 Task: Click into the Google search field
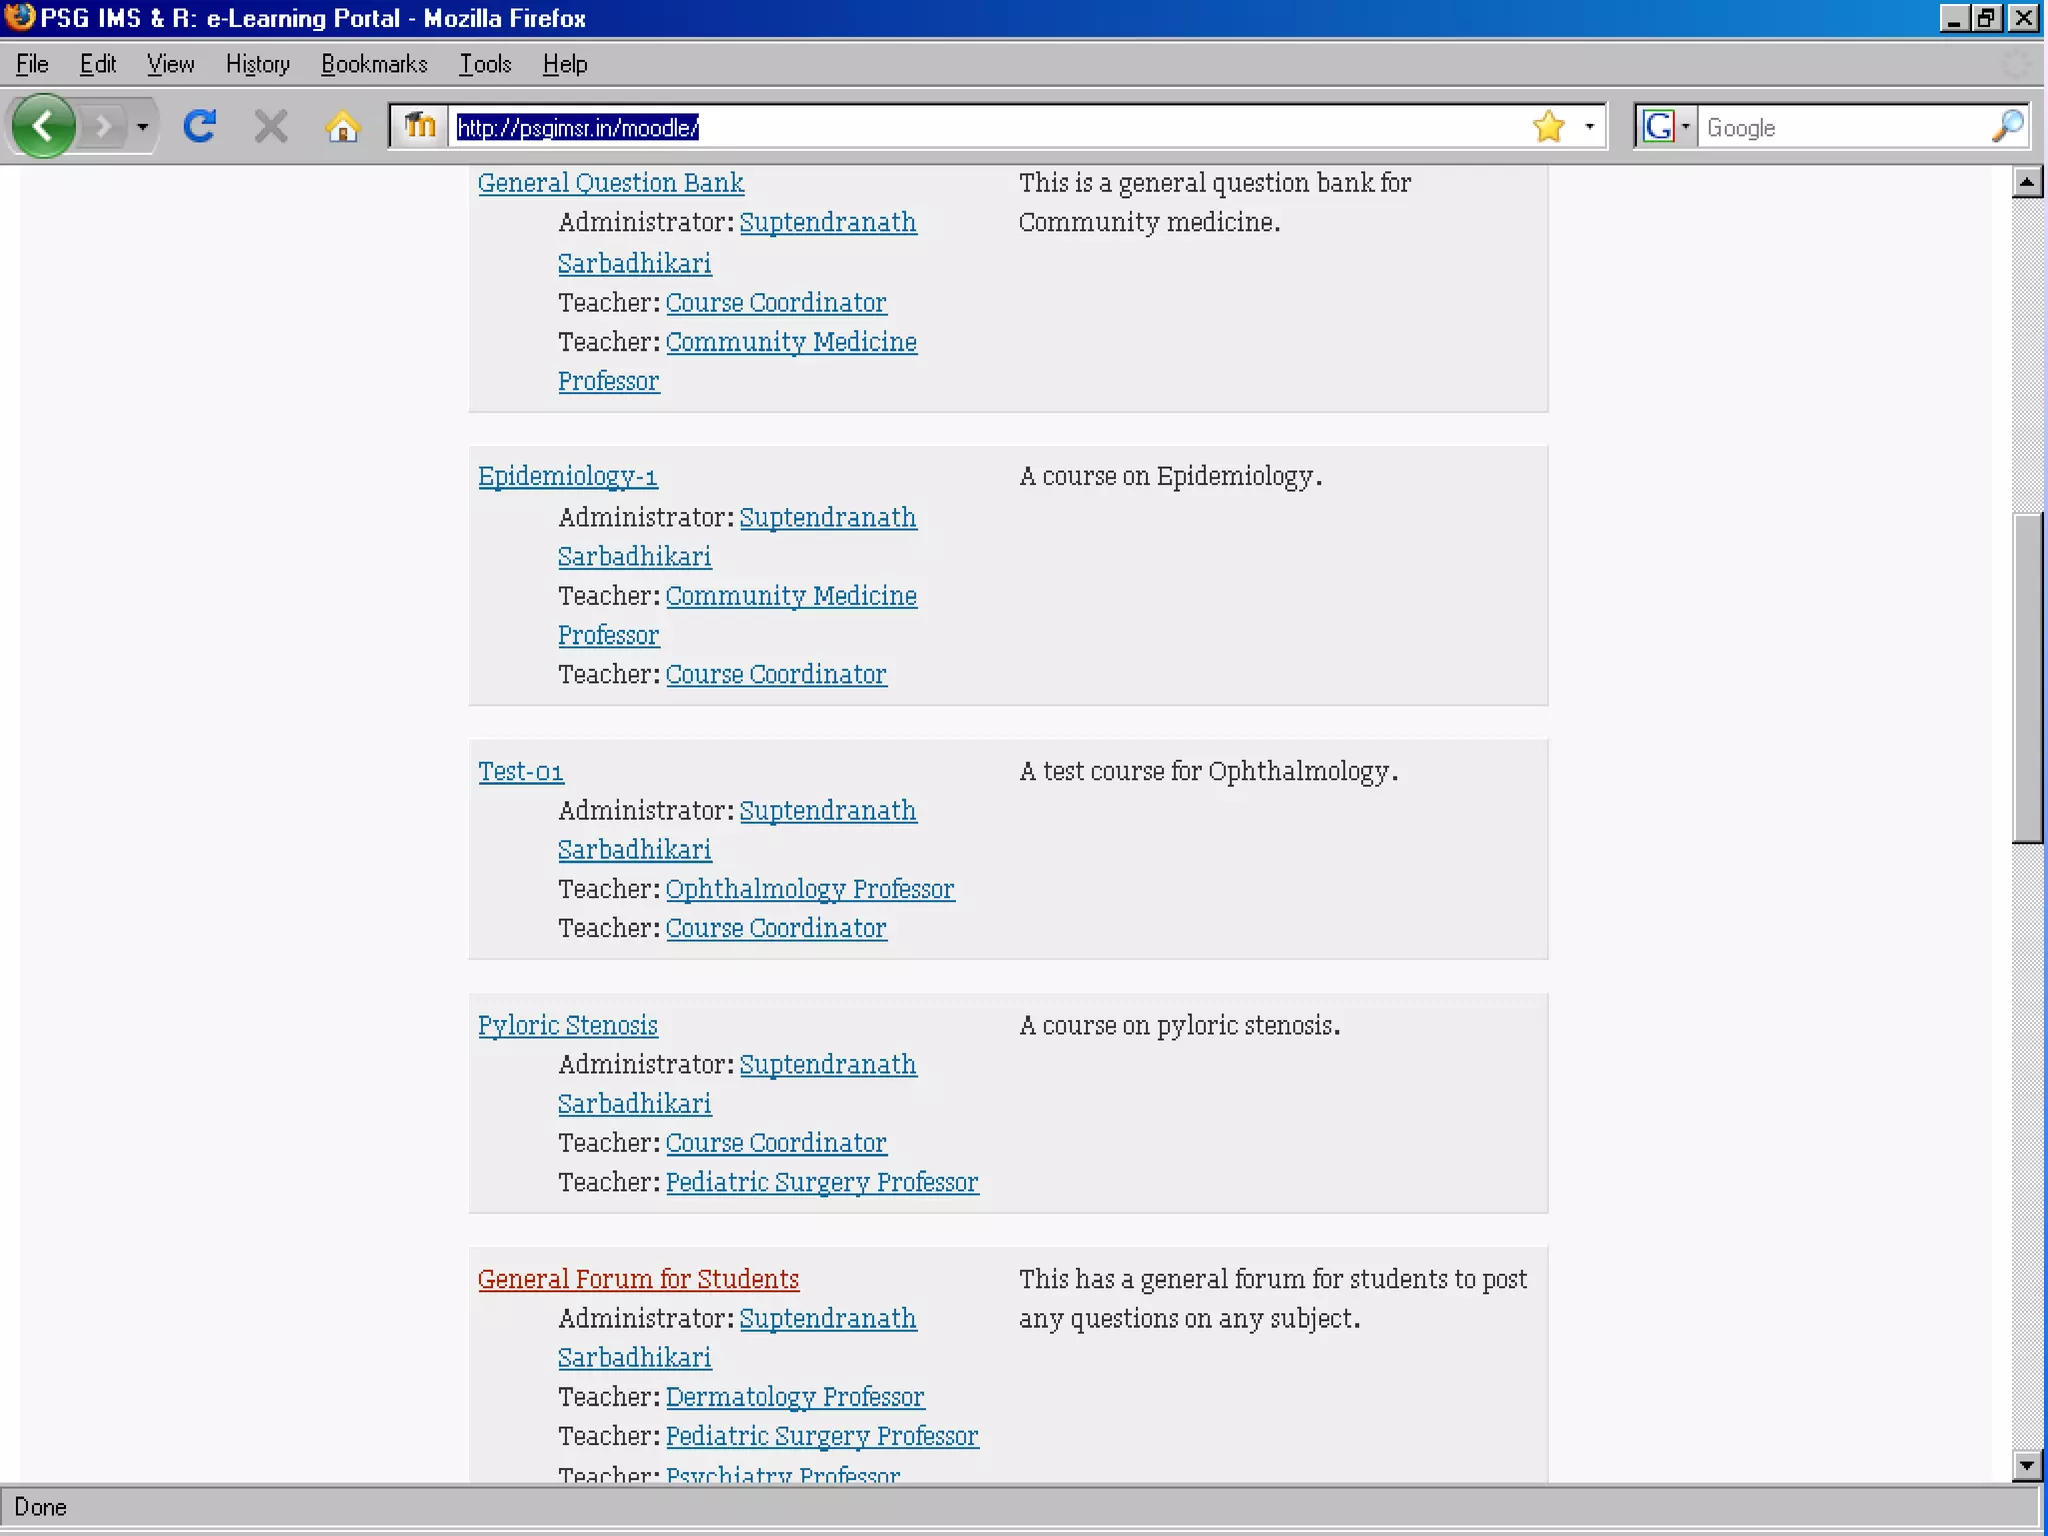[x=1840, y=127]
